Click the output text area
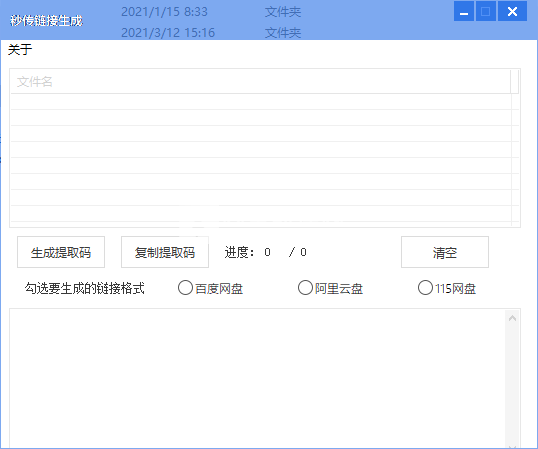The image size is (538, 449). (x=257, y=378)
